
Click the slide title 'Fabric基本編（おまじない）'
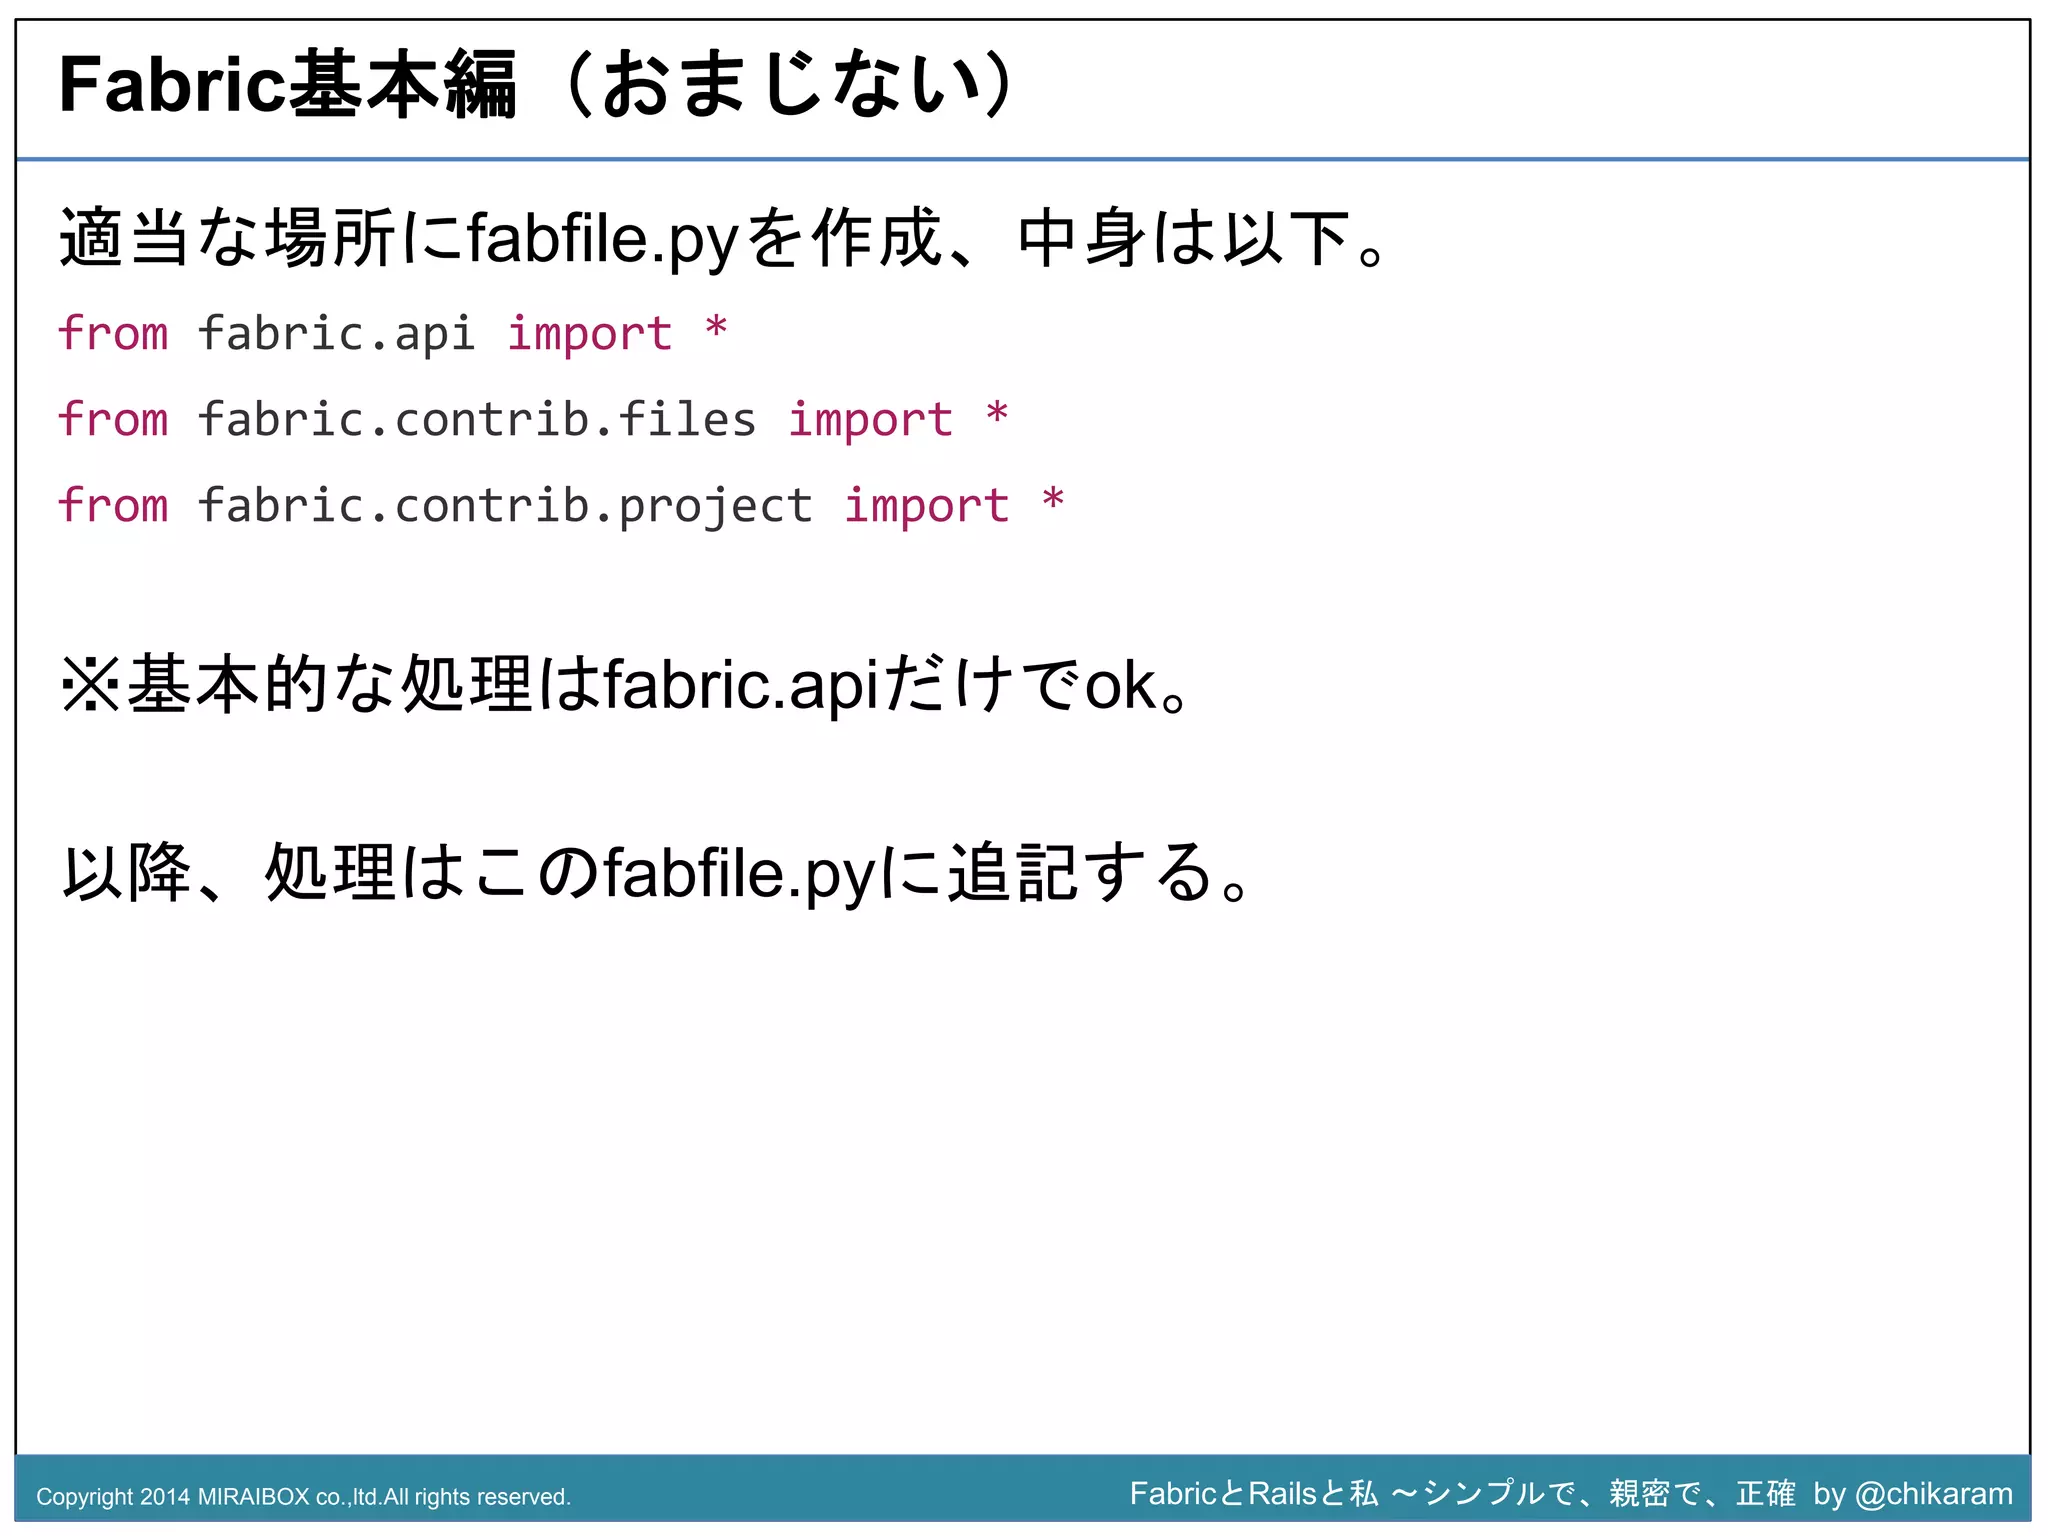pyautogui.click(x=538, y=84)
